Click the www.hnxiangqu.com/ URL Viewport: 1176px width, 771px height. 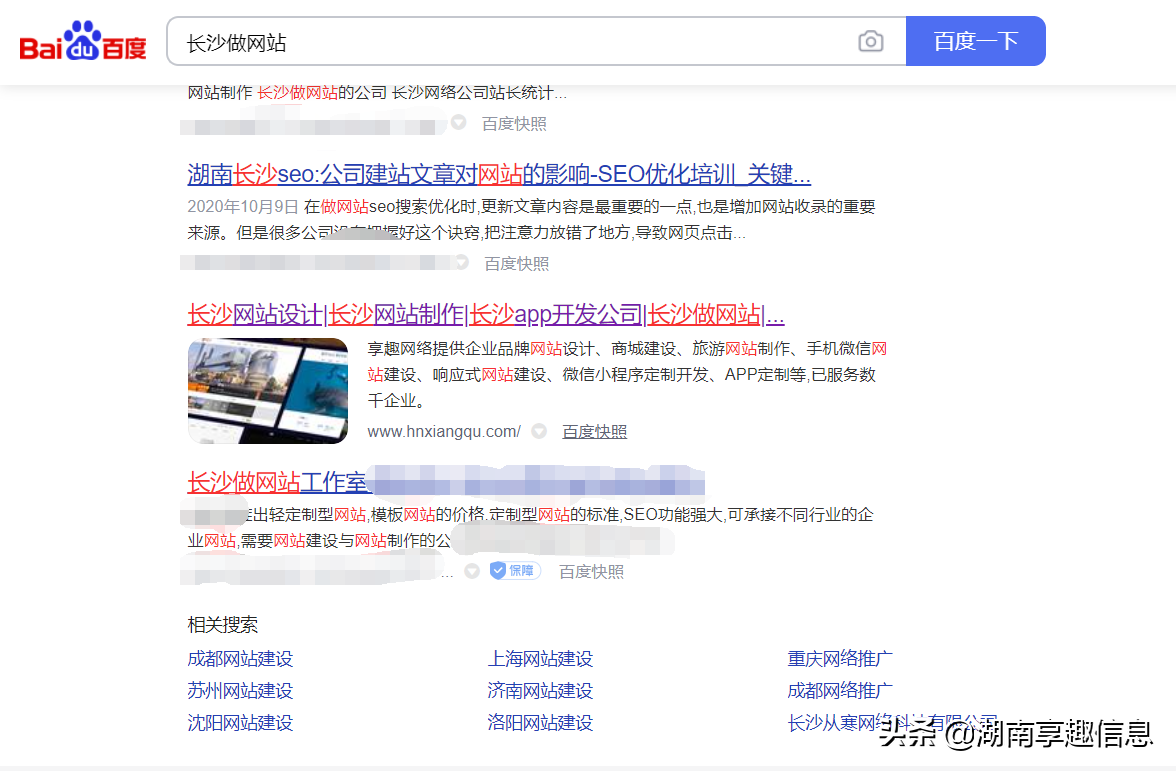coord(444,432)
